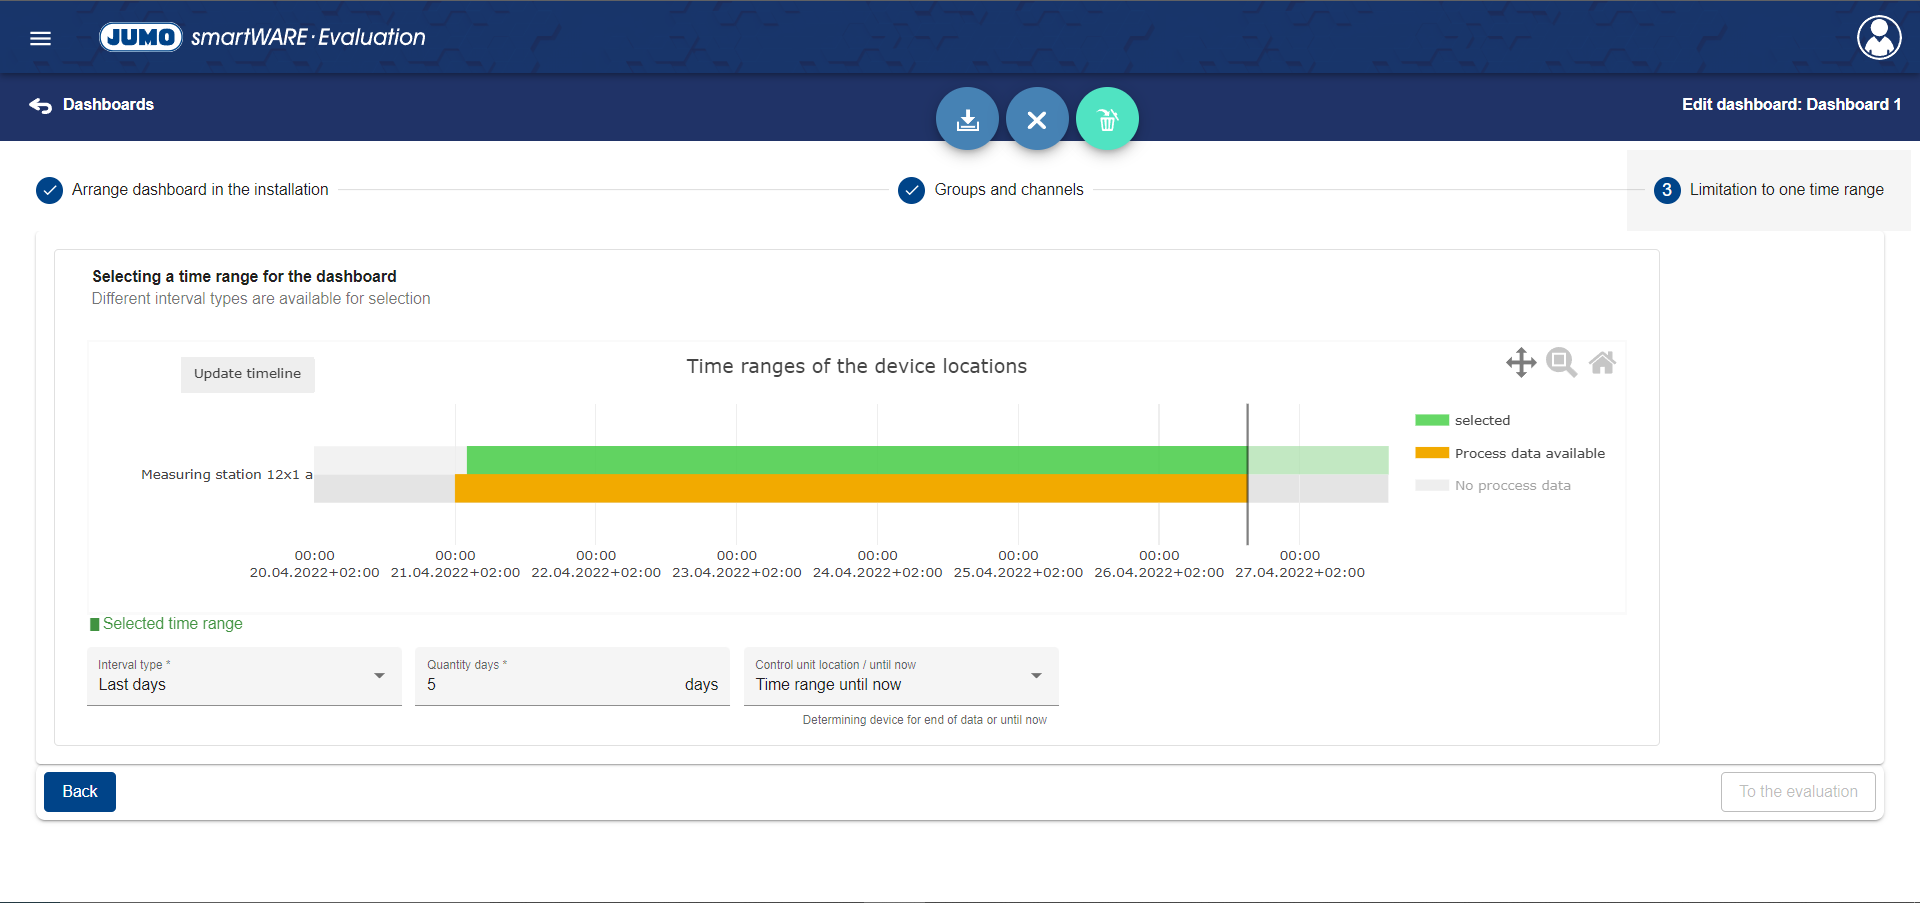
Task: Expand the Time range until now dropdown
Action: tap(900, 677)
